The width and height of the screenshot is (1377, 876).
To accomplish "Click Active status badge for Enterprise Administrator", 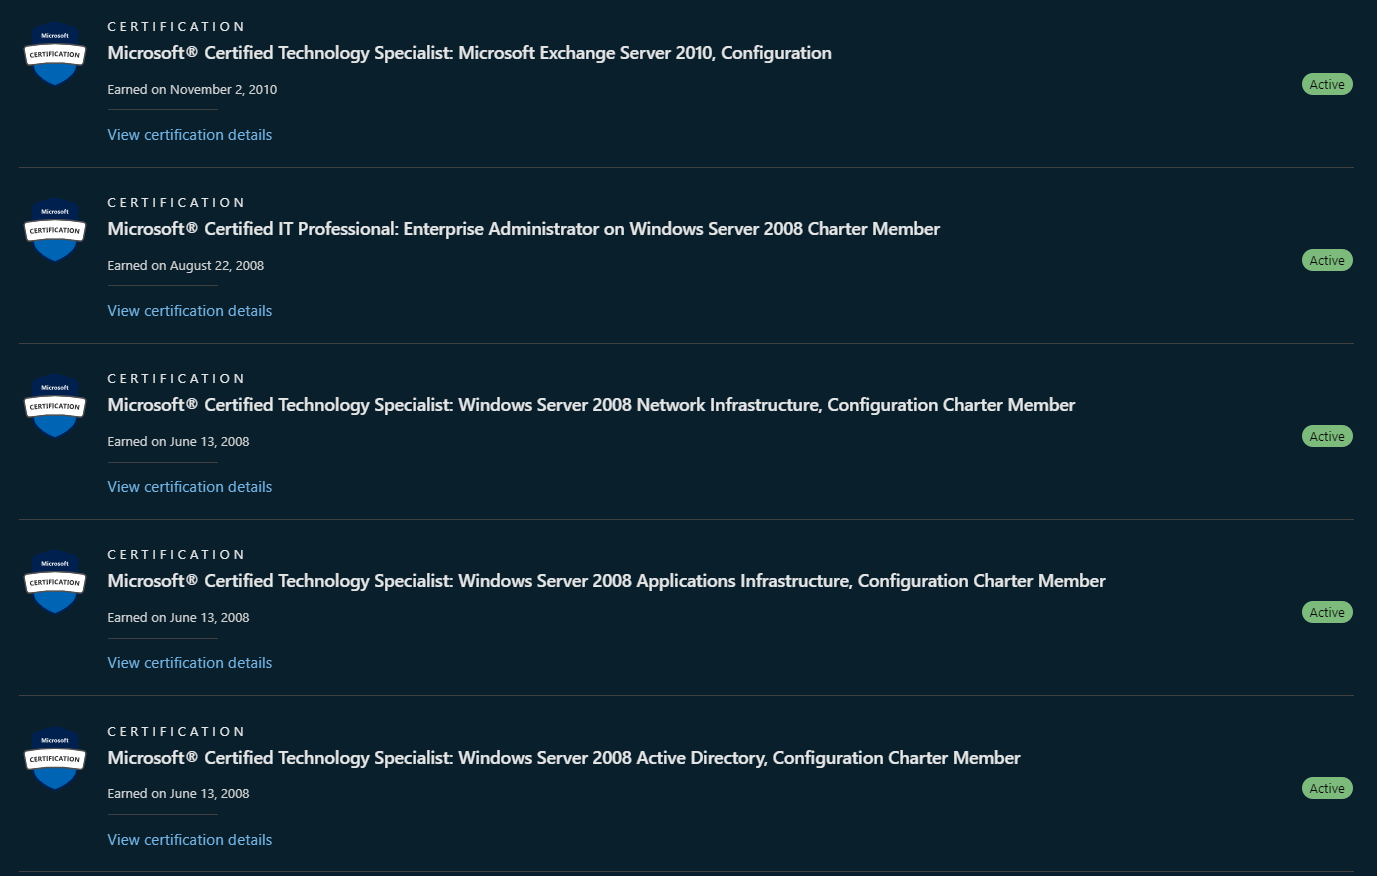I will 1327,261.
